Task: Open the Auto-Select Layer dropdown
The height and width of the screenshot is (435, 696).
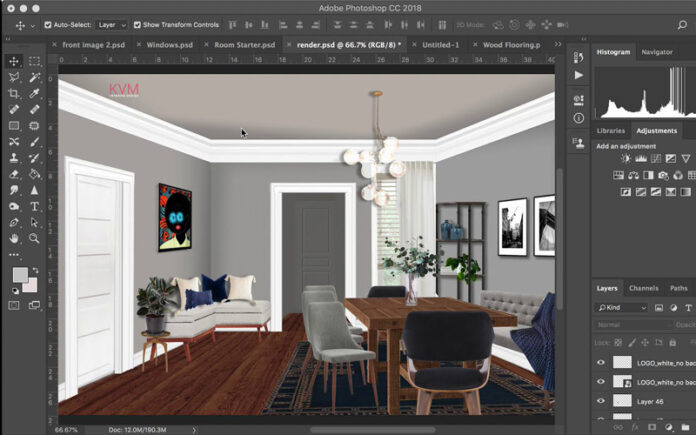Action: tap(111, 25)
